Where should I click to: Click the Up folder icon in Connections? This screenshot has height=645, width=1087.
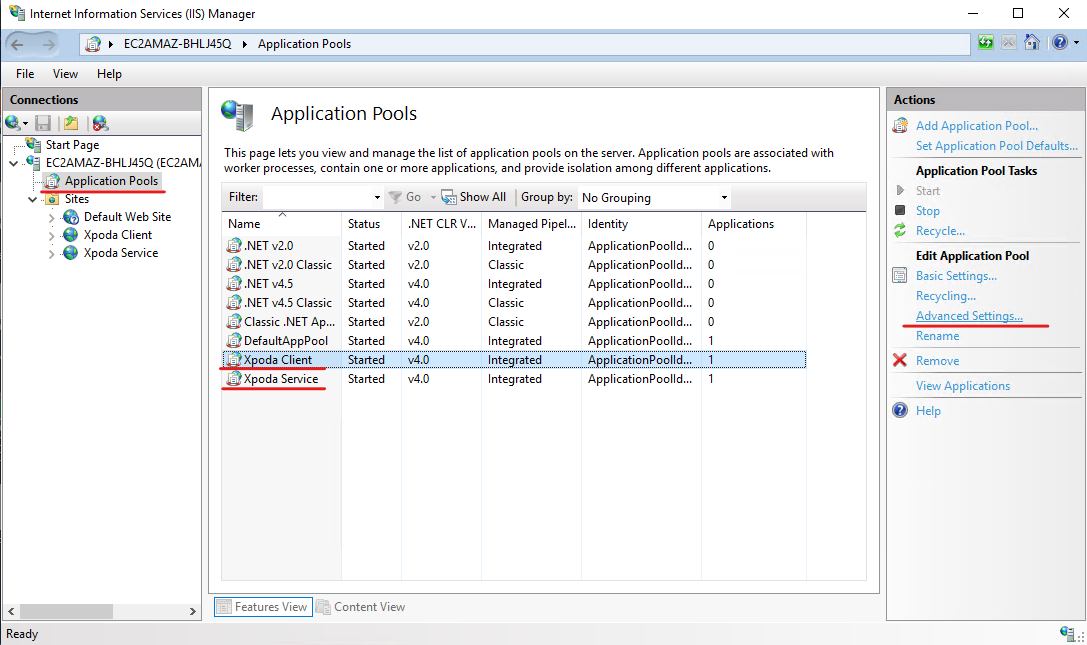[x=71, y=123]
